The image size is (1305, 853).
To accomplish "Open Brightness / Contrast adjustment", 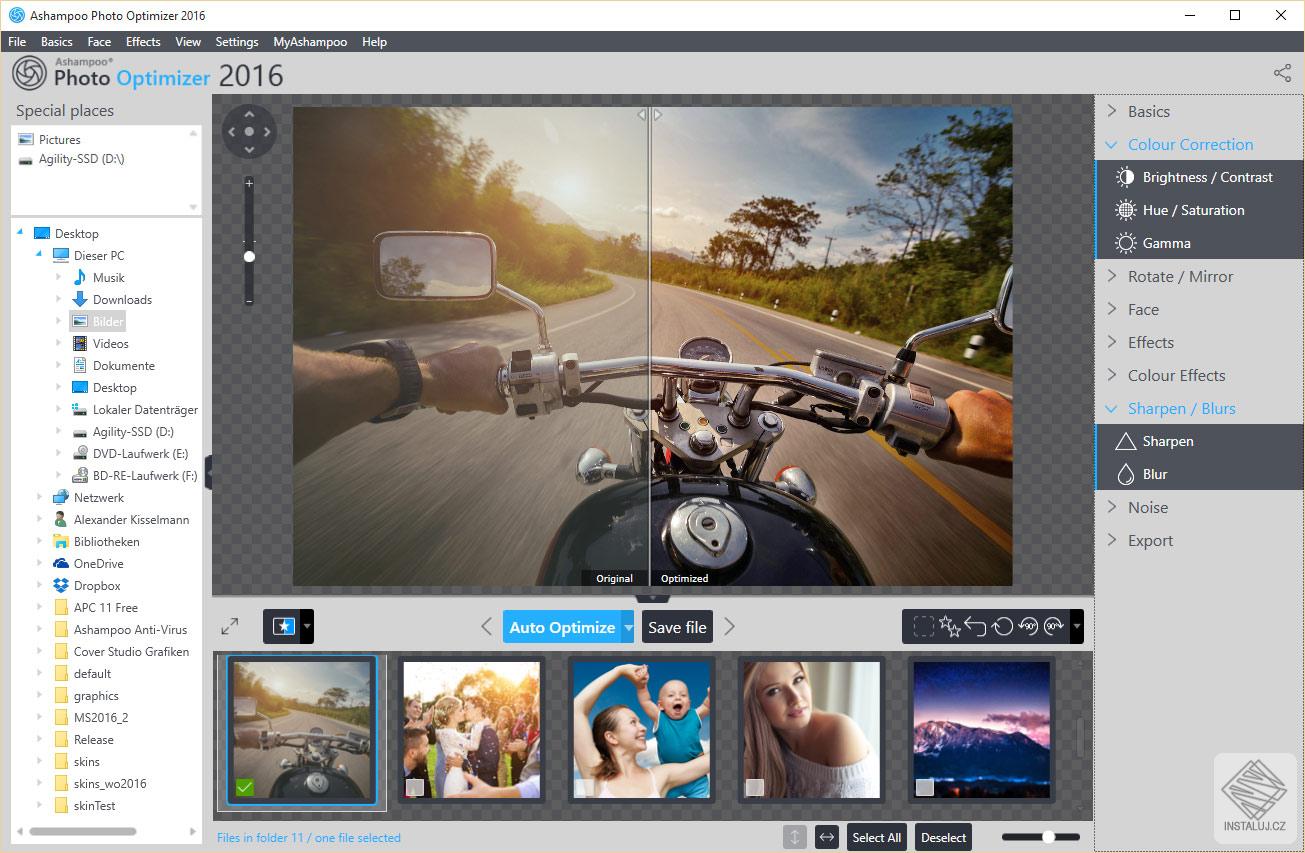I will 1207,177.
